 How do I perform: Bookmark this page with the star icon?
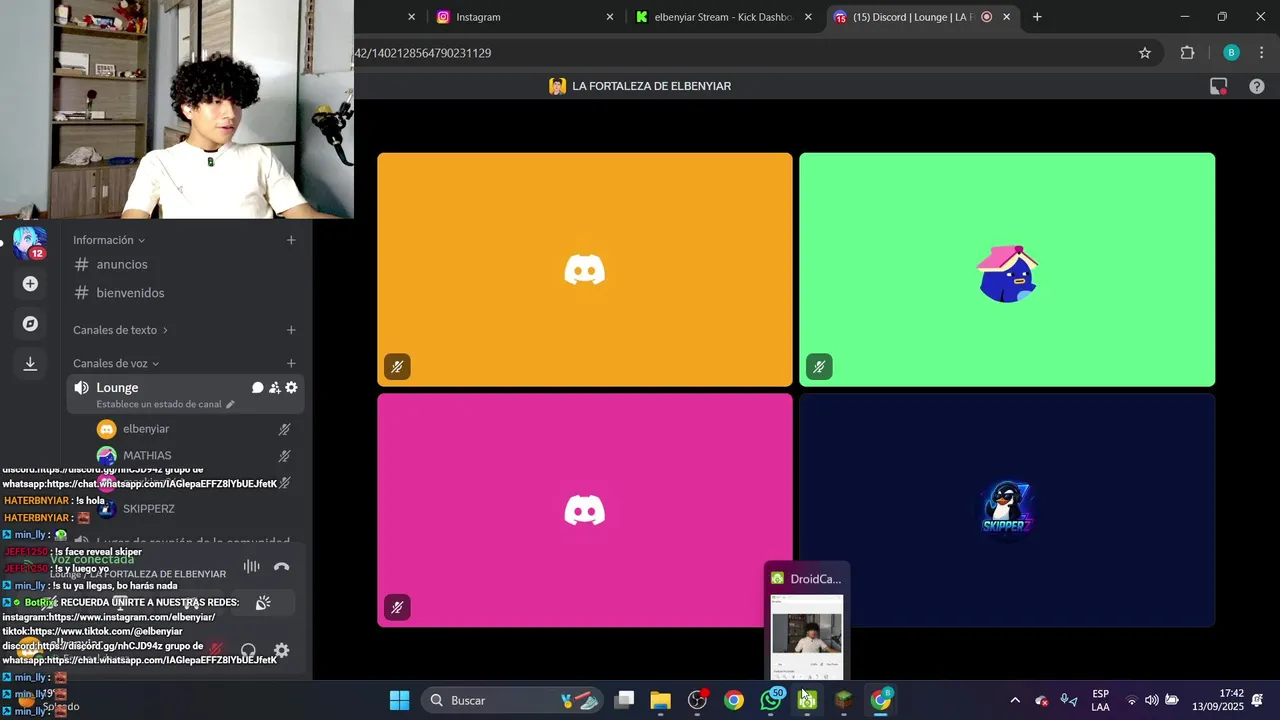coord(1145,53)
